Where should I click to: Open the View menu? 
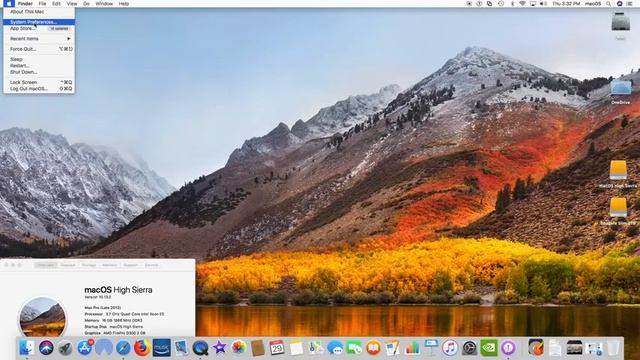click(72, 4)
